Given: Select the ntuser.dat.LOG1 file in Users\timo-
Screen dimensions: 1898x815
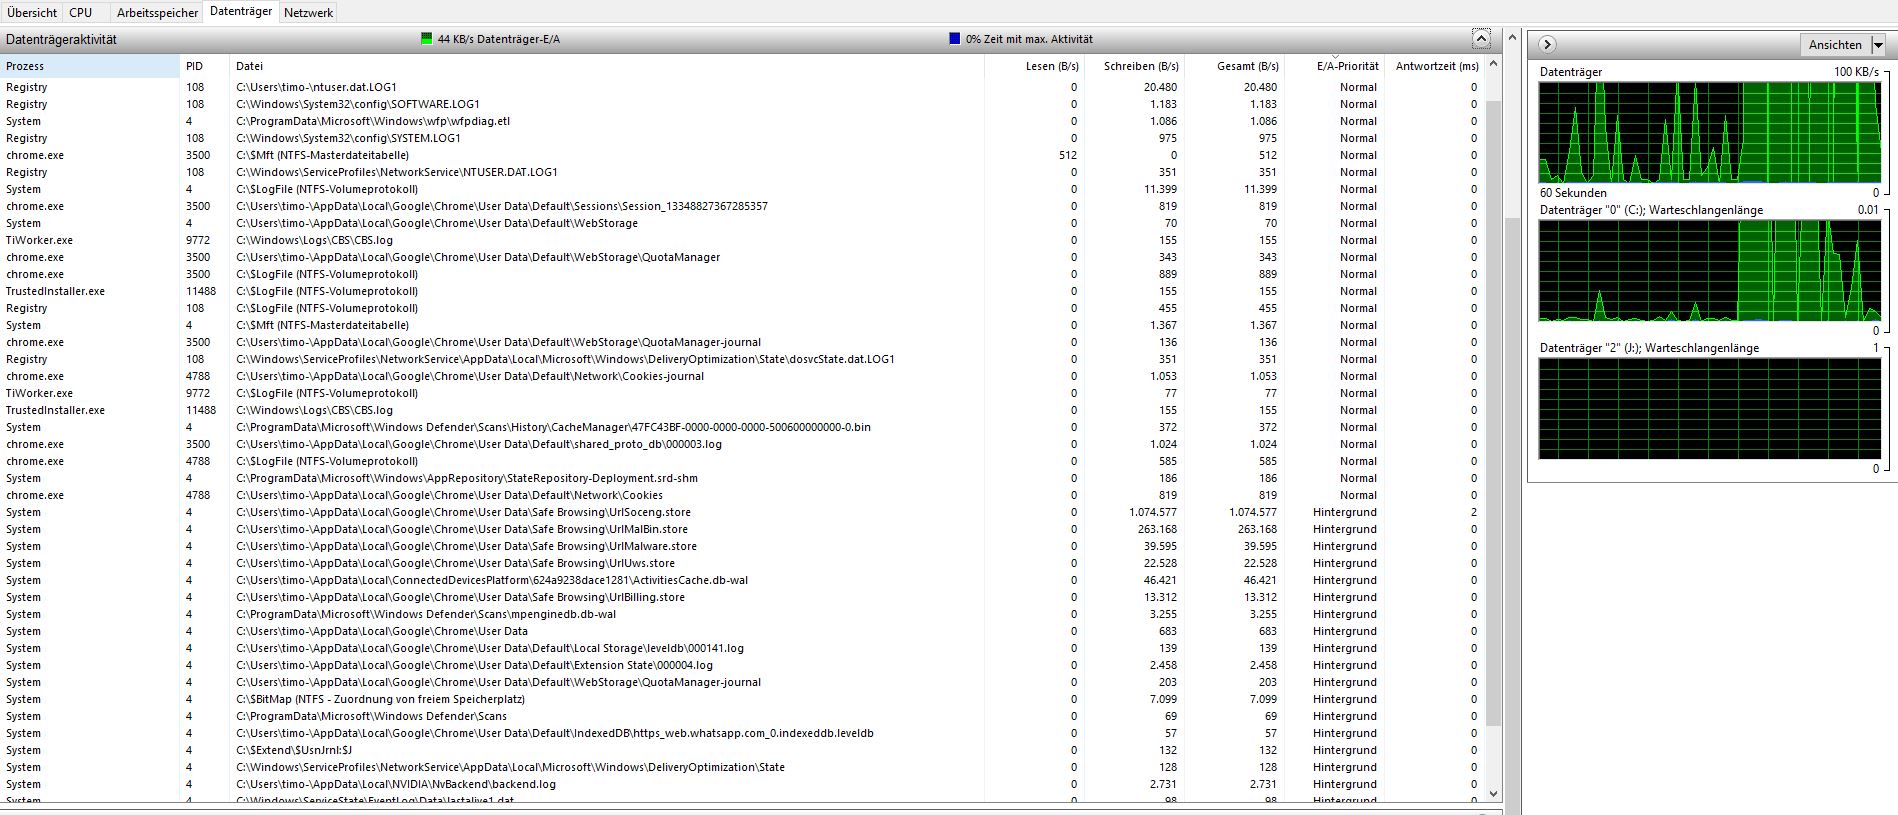Looking at the screenshot, I should pyautogui.click(x=742, y=87).
